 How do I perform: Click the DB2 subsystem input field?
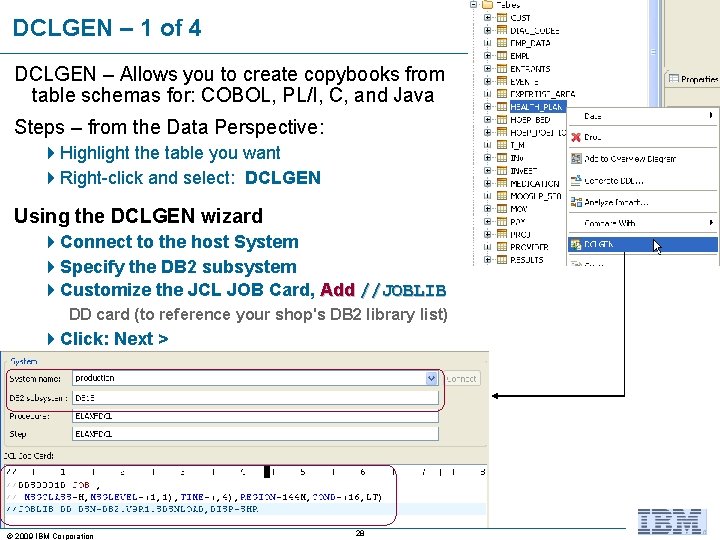pyautogui.click(x=255, y=398)
